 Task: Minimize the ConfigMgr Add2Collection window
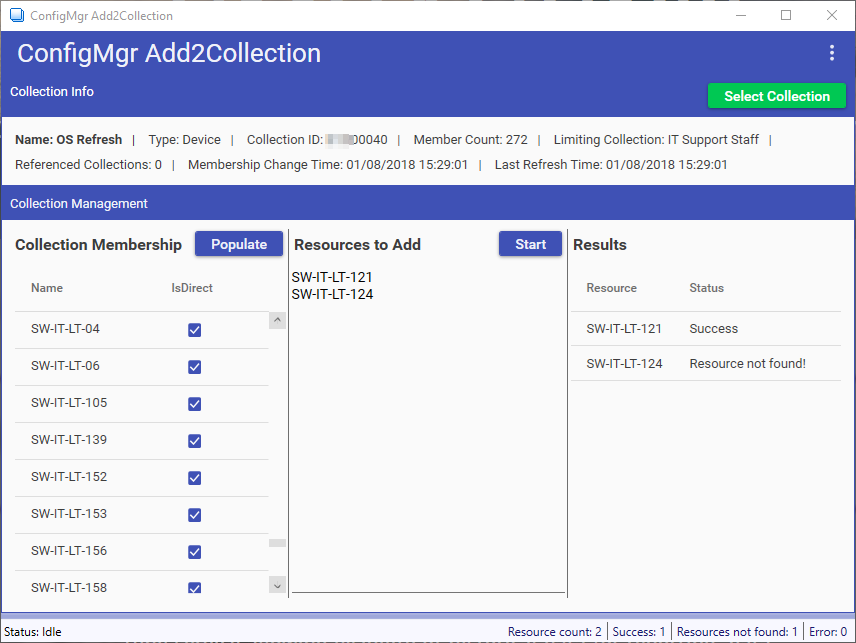[741, 15]
